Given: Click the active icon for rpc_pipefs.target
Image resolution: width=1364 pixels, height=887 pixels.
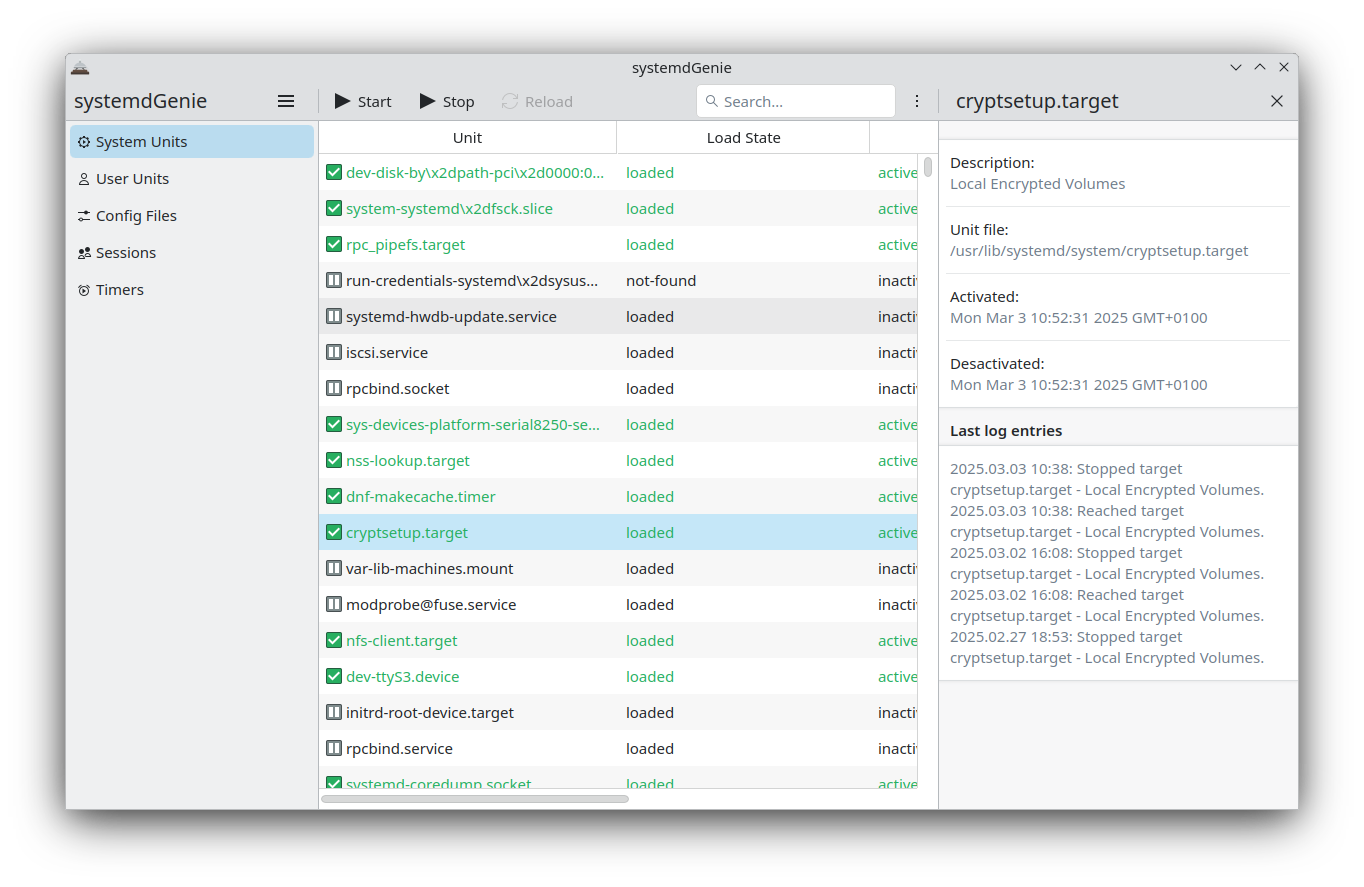Looking at the screenshot, I should tap(334, 244).
